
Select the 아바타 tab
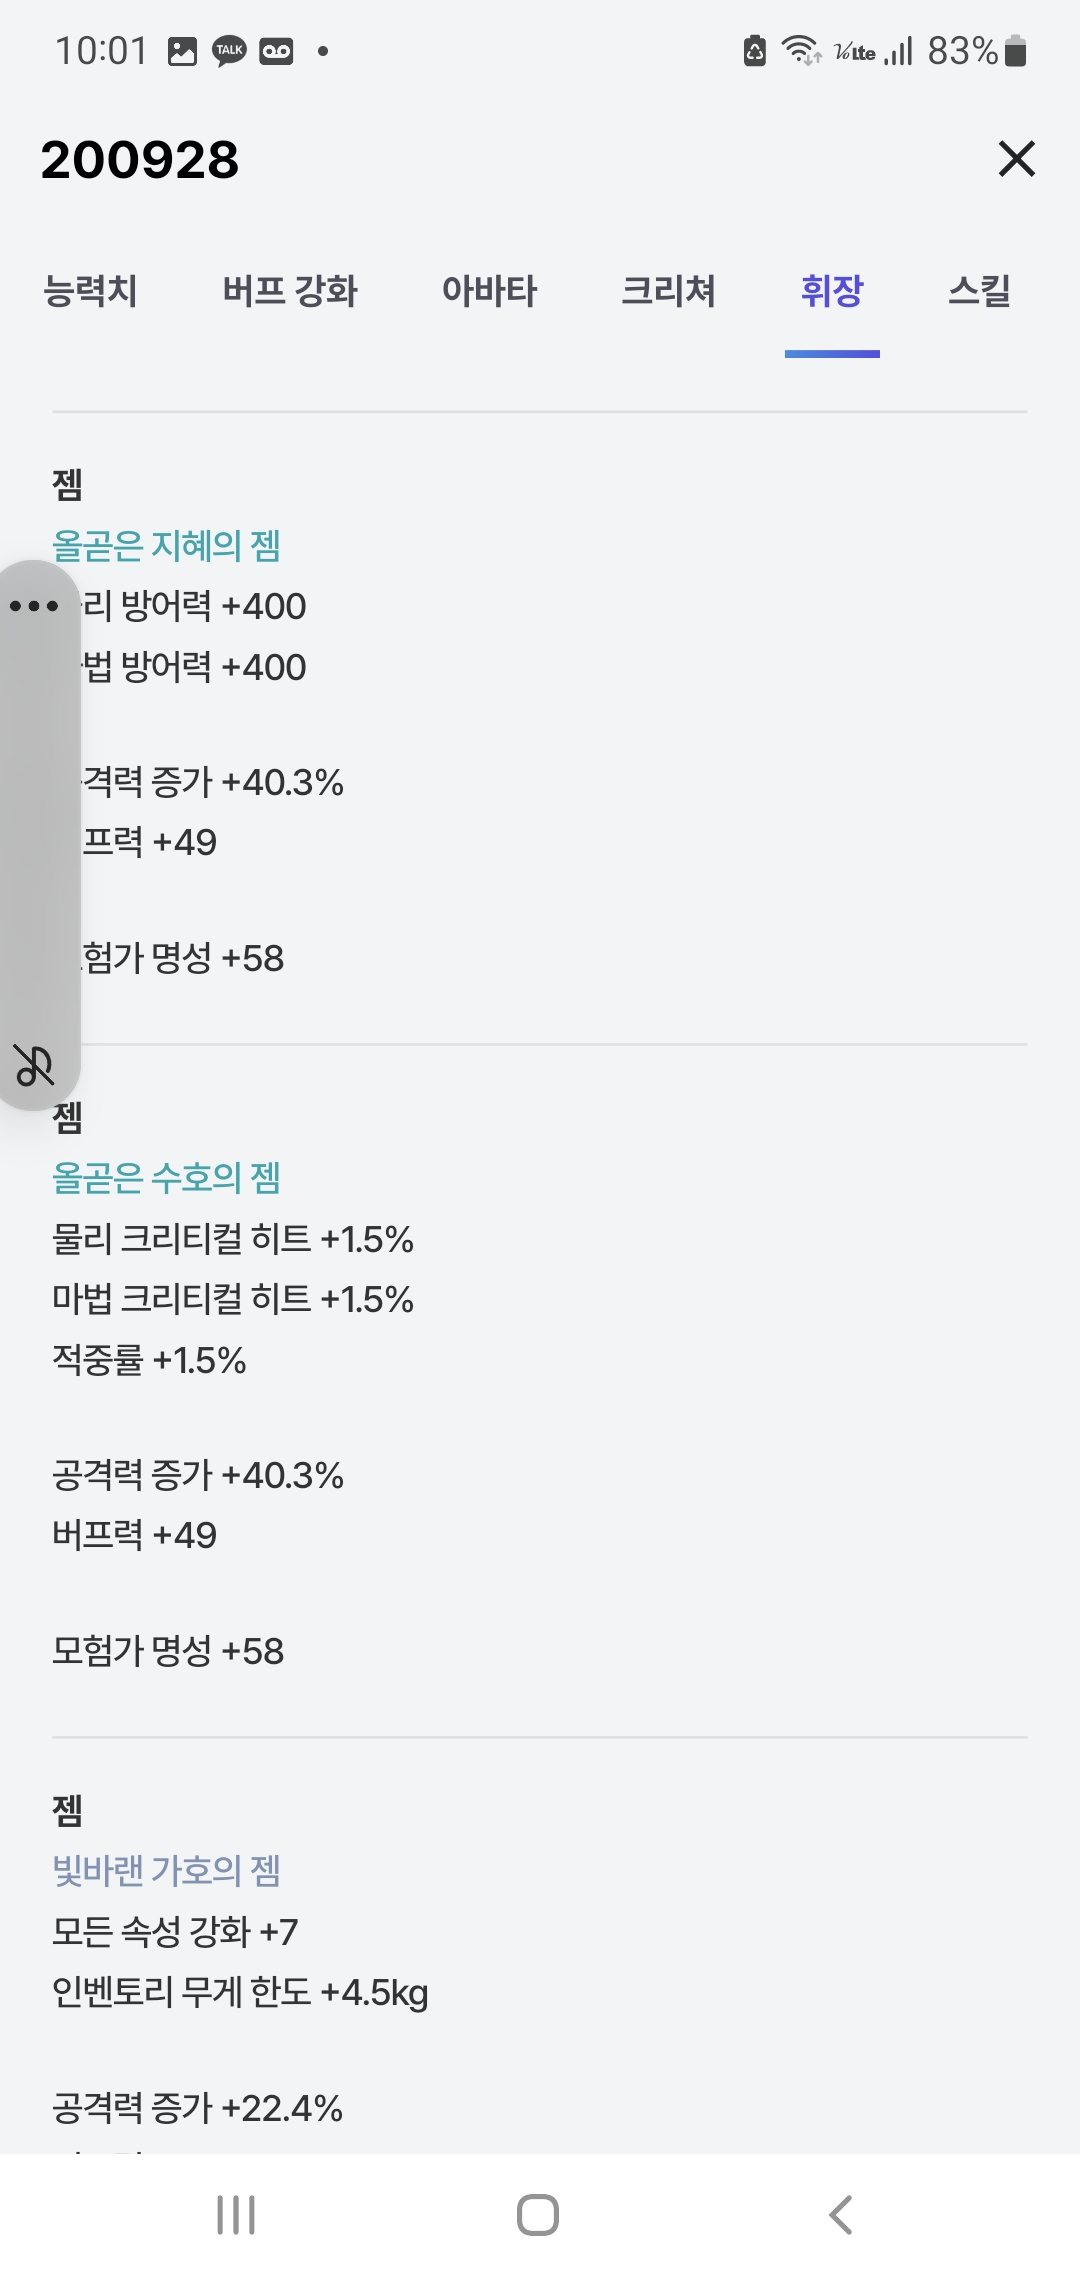click(489, 291)
